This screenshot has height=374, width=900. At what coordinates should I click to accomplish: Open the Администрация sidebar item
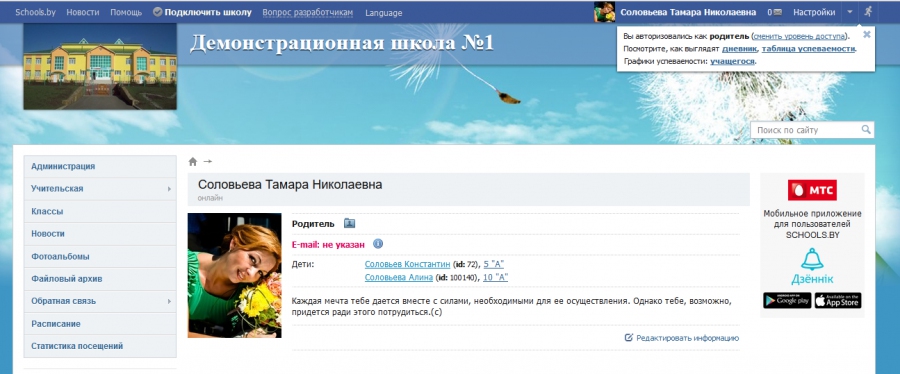(100, 166)
